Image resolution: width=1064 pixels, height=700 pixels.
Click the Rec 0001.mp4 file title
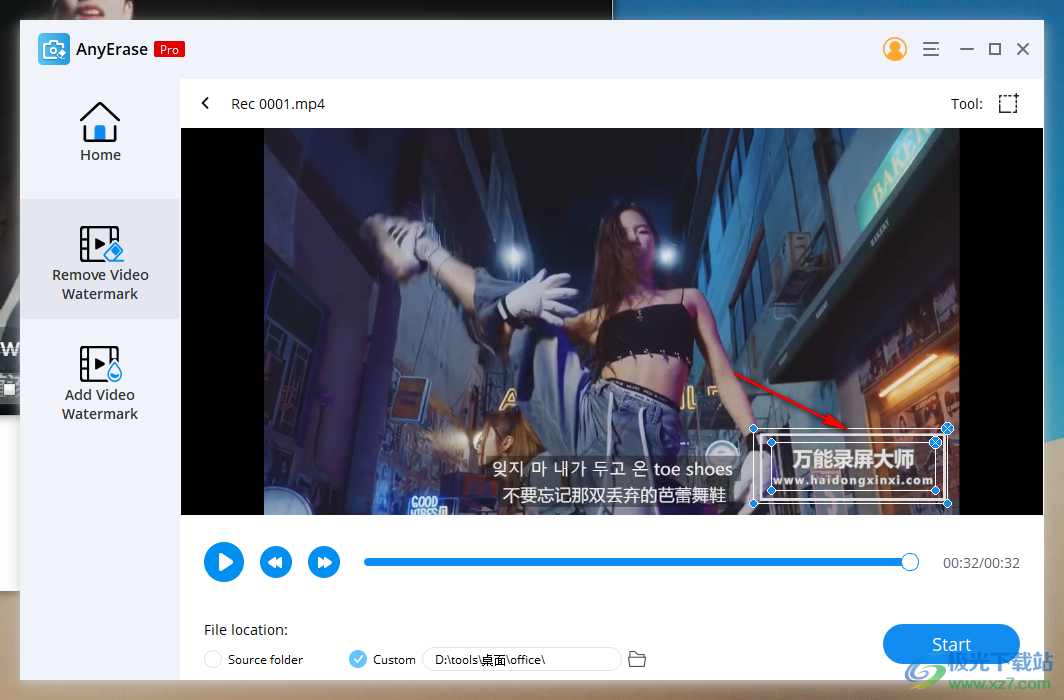point(278,103)
